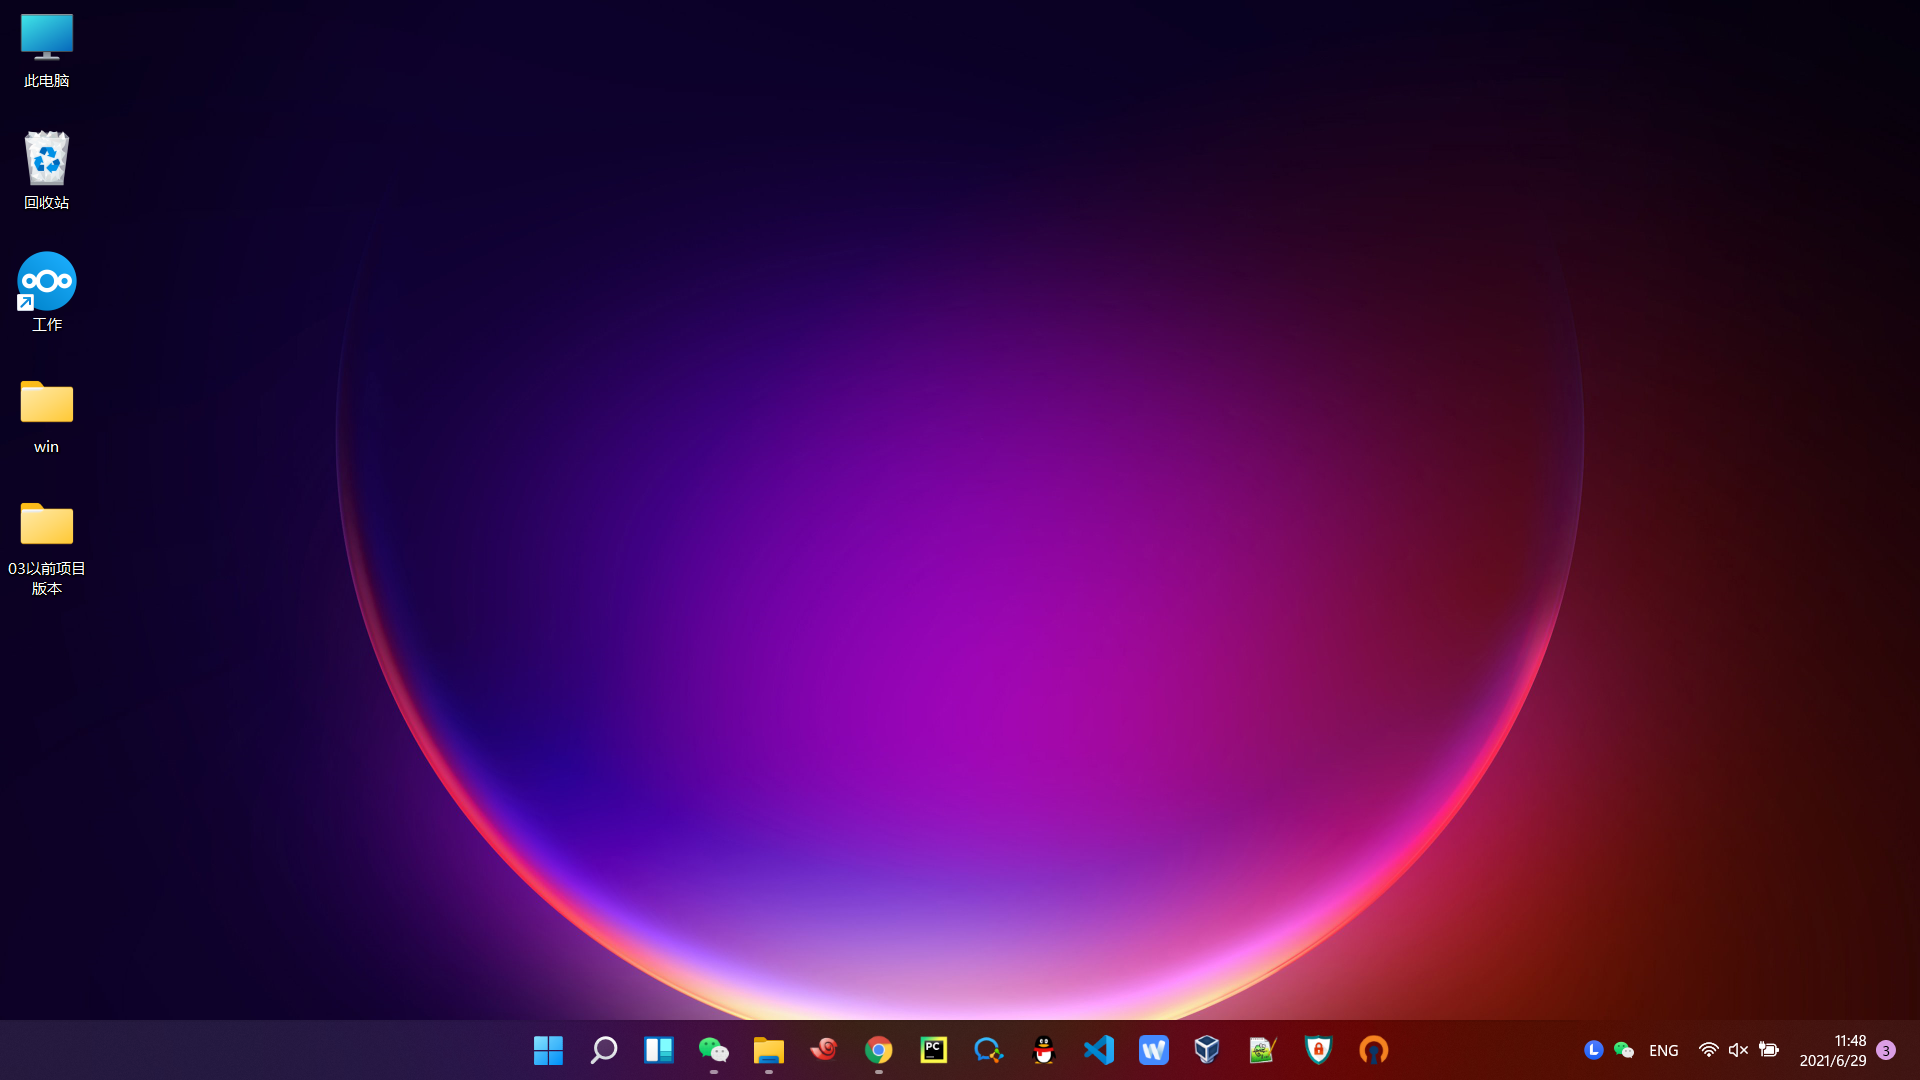The height and width of the screenshot is (1080, 1920).
Task: Open the clock showing 11:48 2021/6/29
Action: (x=1832, y=1050)
